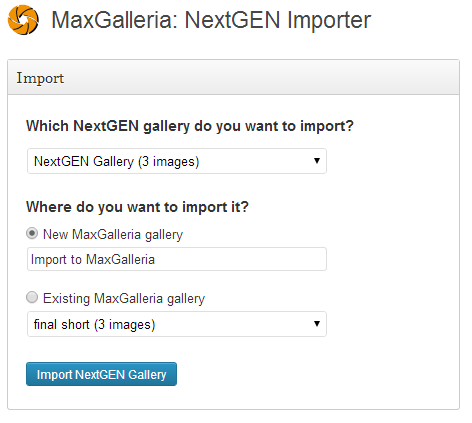Viewport: 472px width, 423px height.
Task: Click the arrow on final short select box
Action: pos(317,324)
